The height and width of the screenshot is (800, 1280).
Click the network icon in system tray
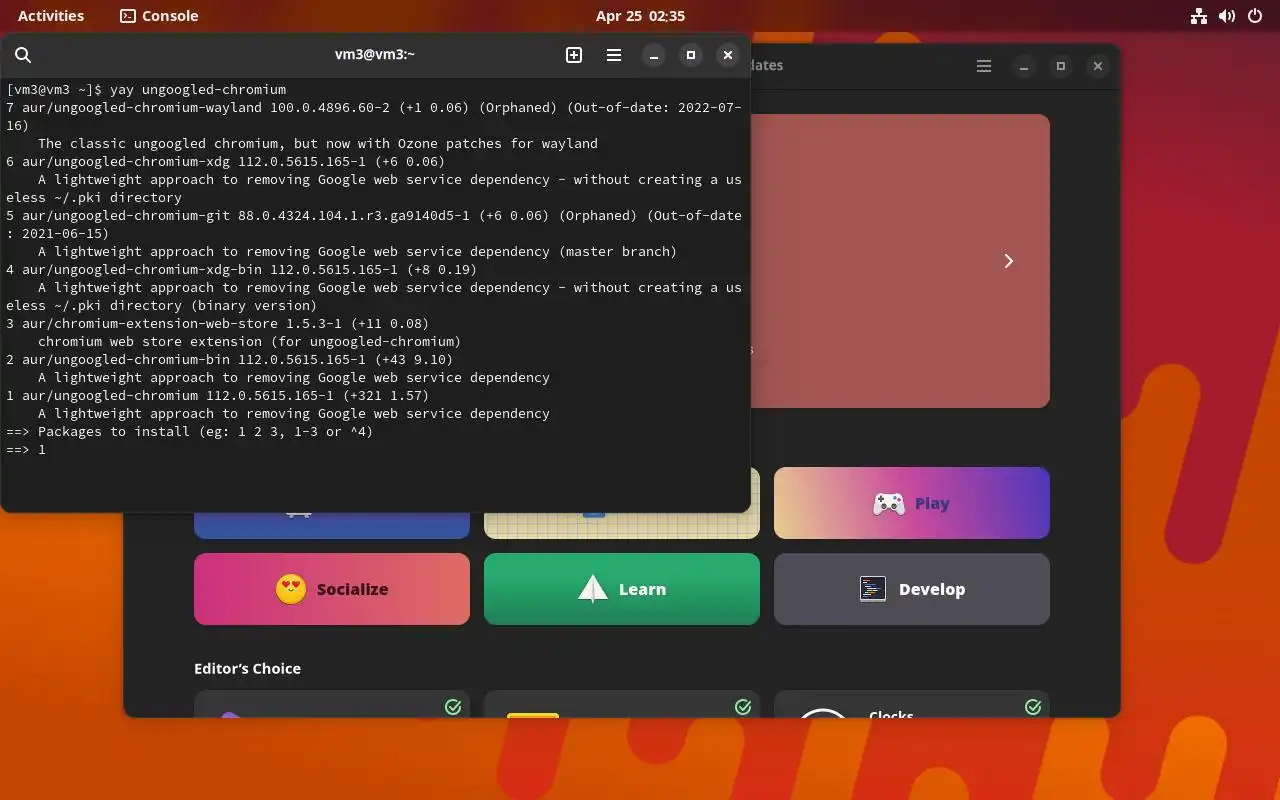tap(1198, 16)
